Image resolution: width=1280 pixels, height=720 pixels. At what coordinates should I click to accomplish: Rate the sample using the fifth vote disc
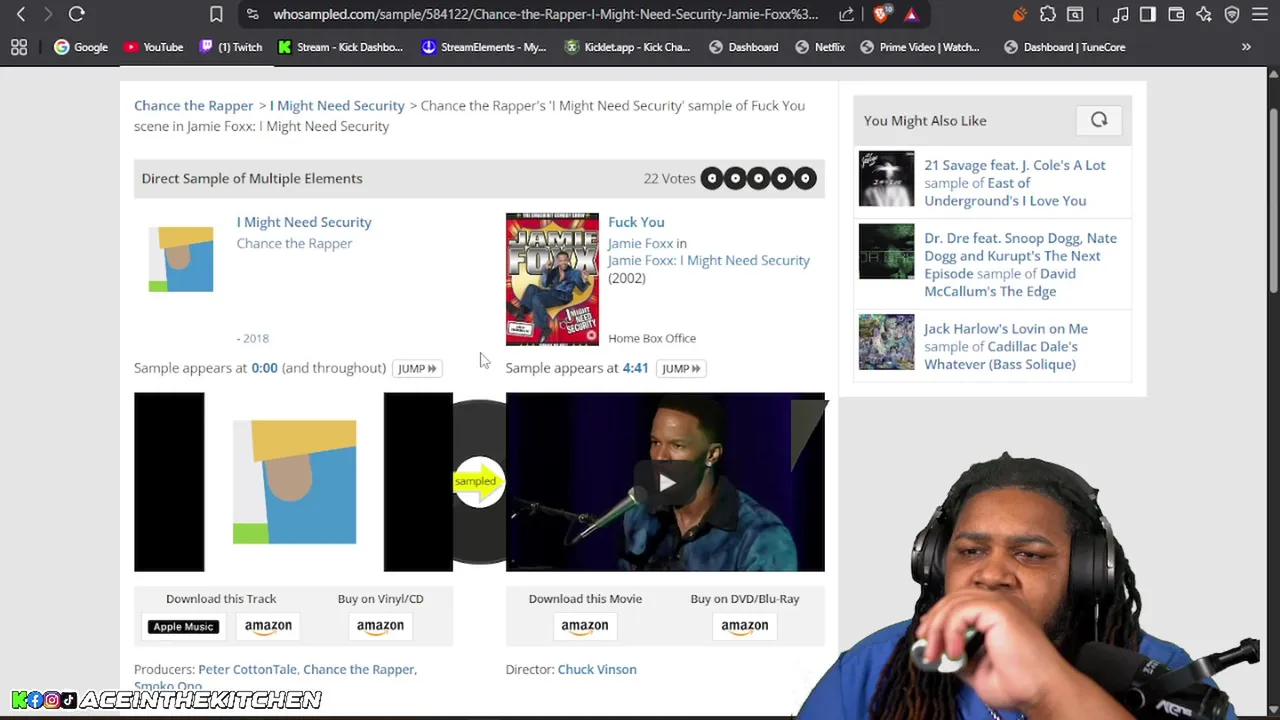tap(805, 178)
